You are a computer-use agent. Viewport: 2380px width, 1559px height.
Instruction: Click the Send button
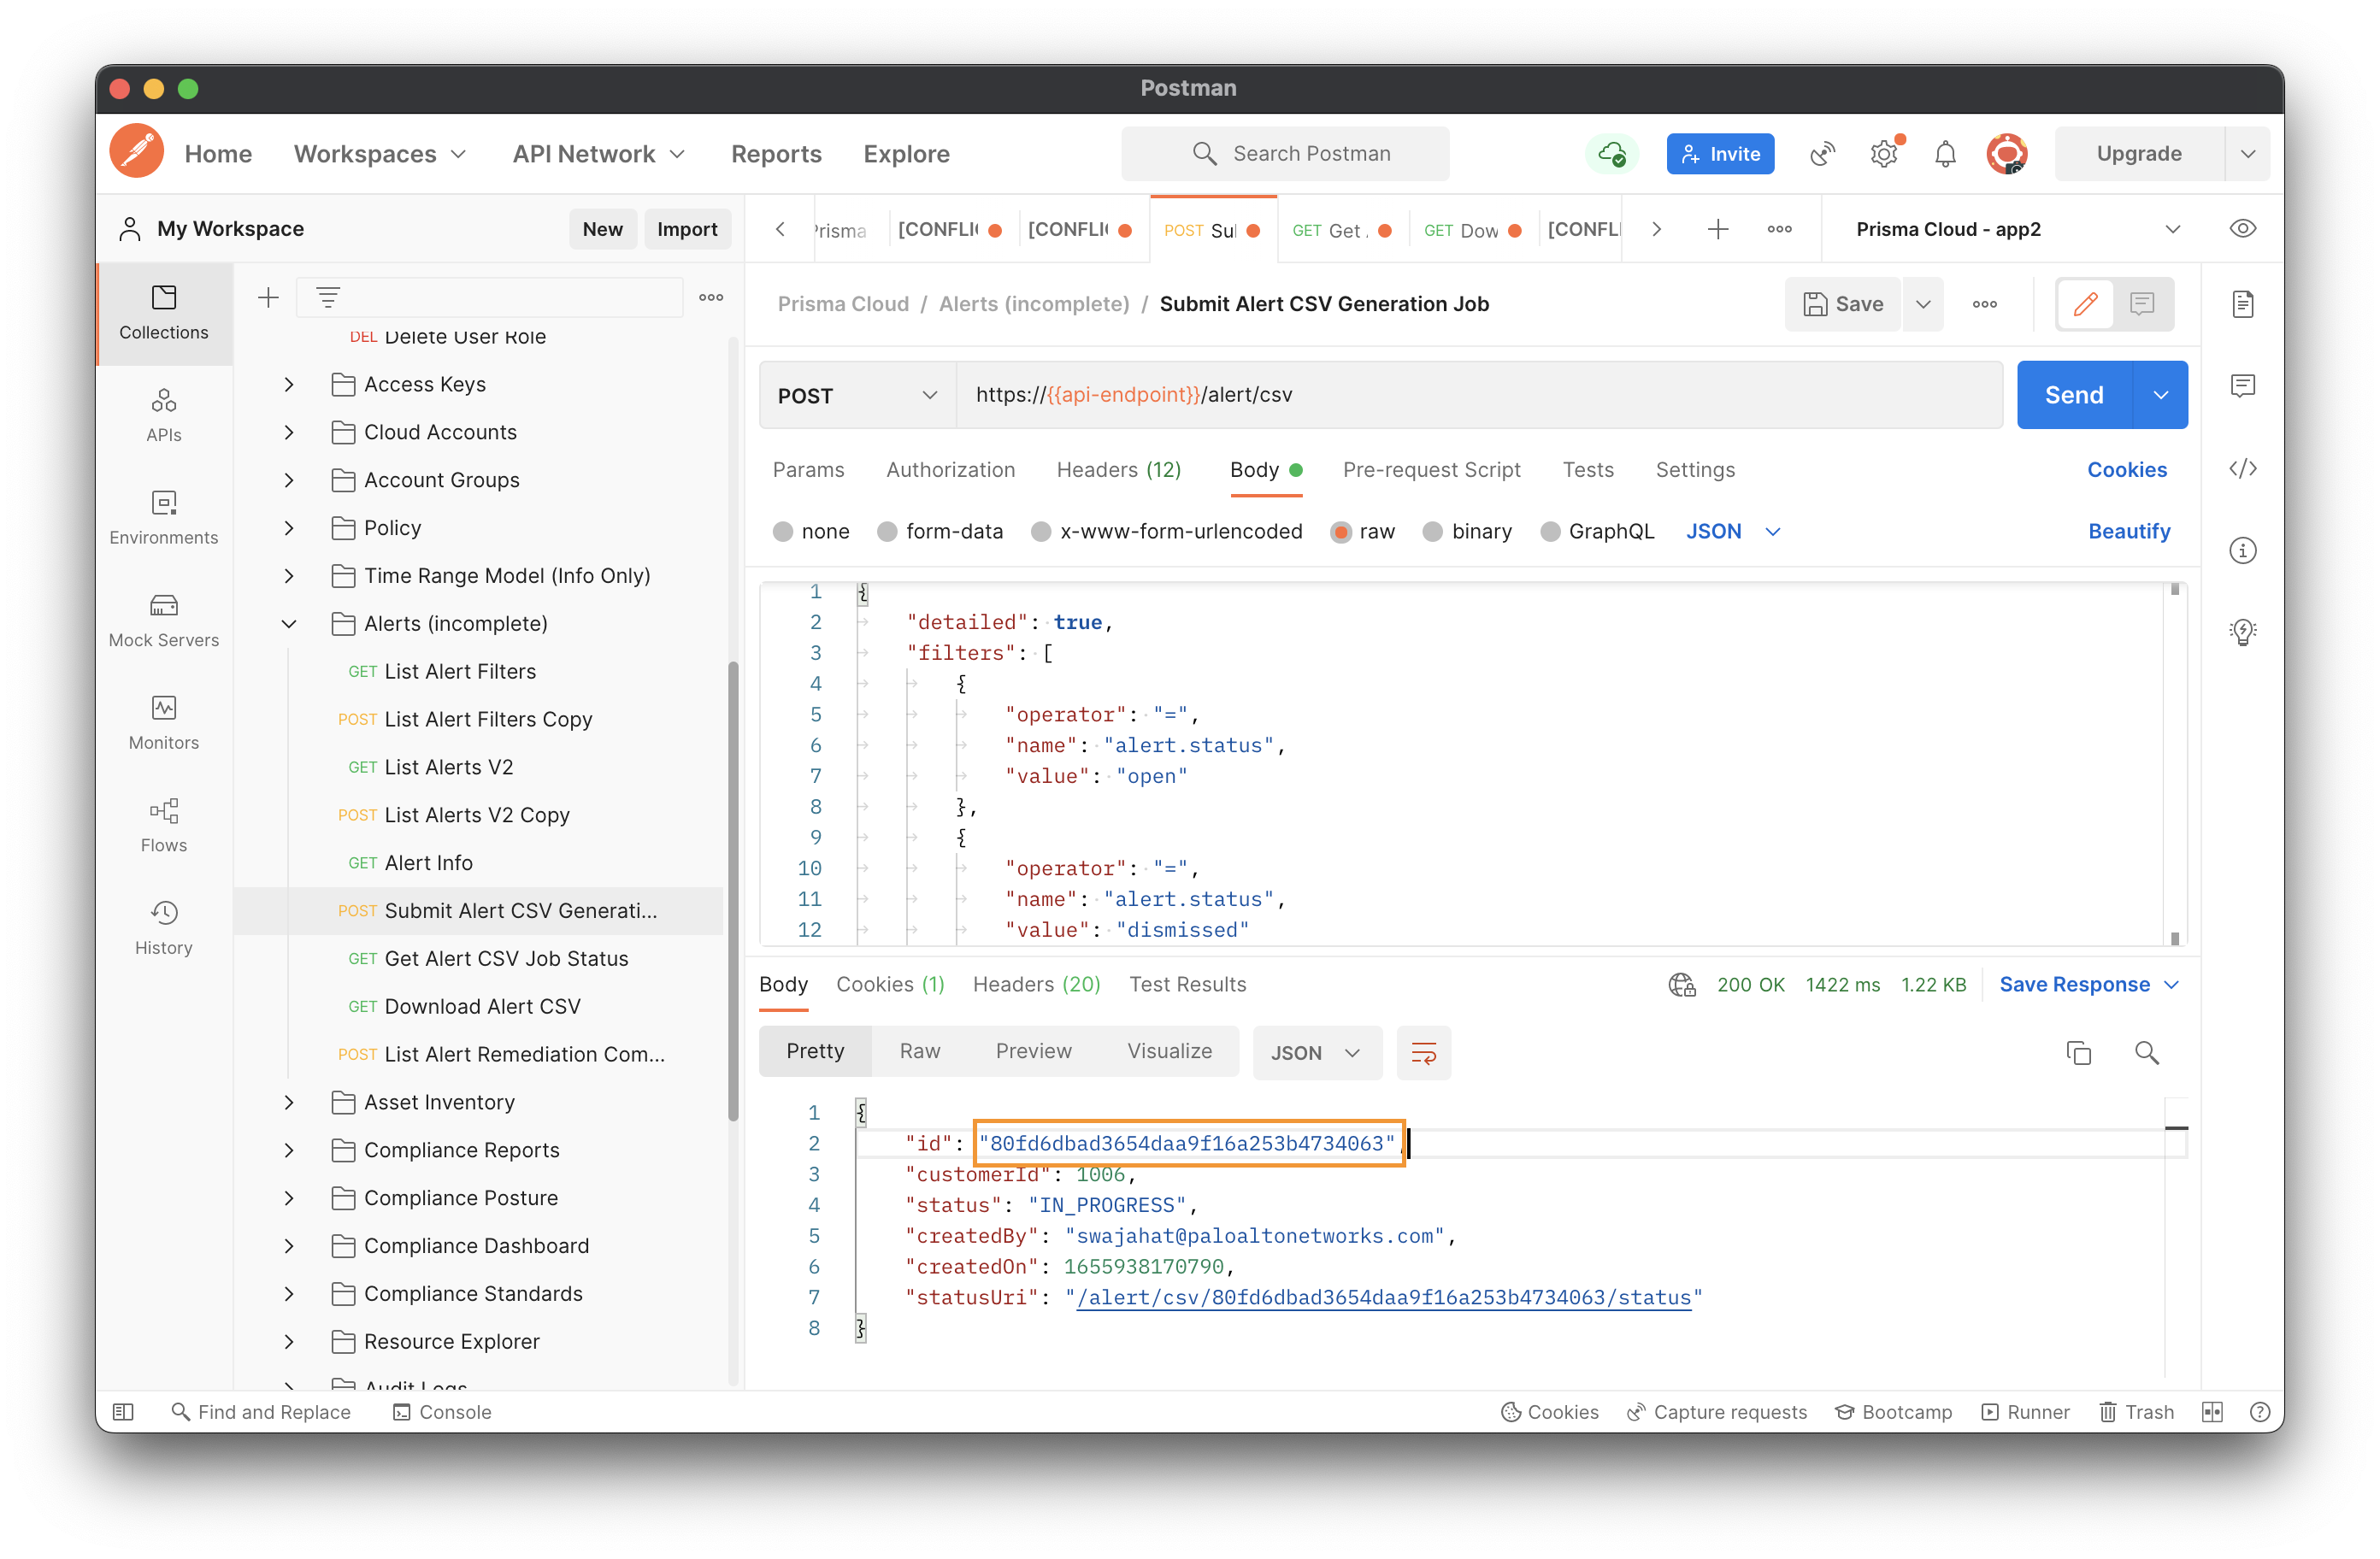tap(2074, 395)
